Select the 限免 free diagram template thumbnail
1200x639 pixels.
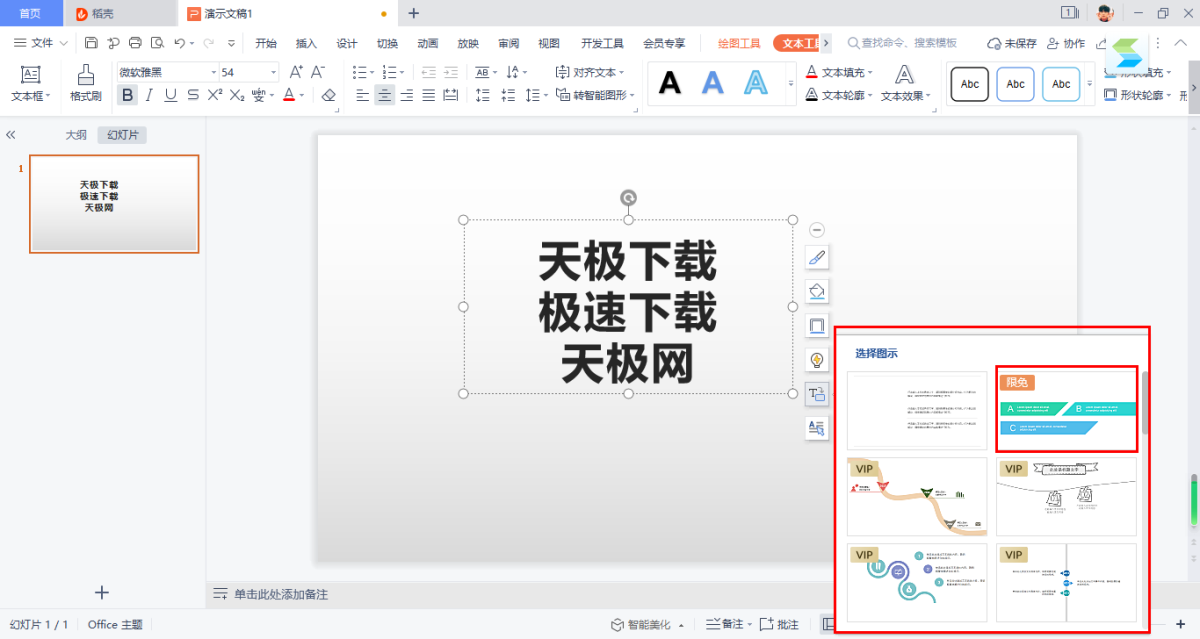click(x=1067, y=410)
